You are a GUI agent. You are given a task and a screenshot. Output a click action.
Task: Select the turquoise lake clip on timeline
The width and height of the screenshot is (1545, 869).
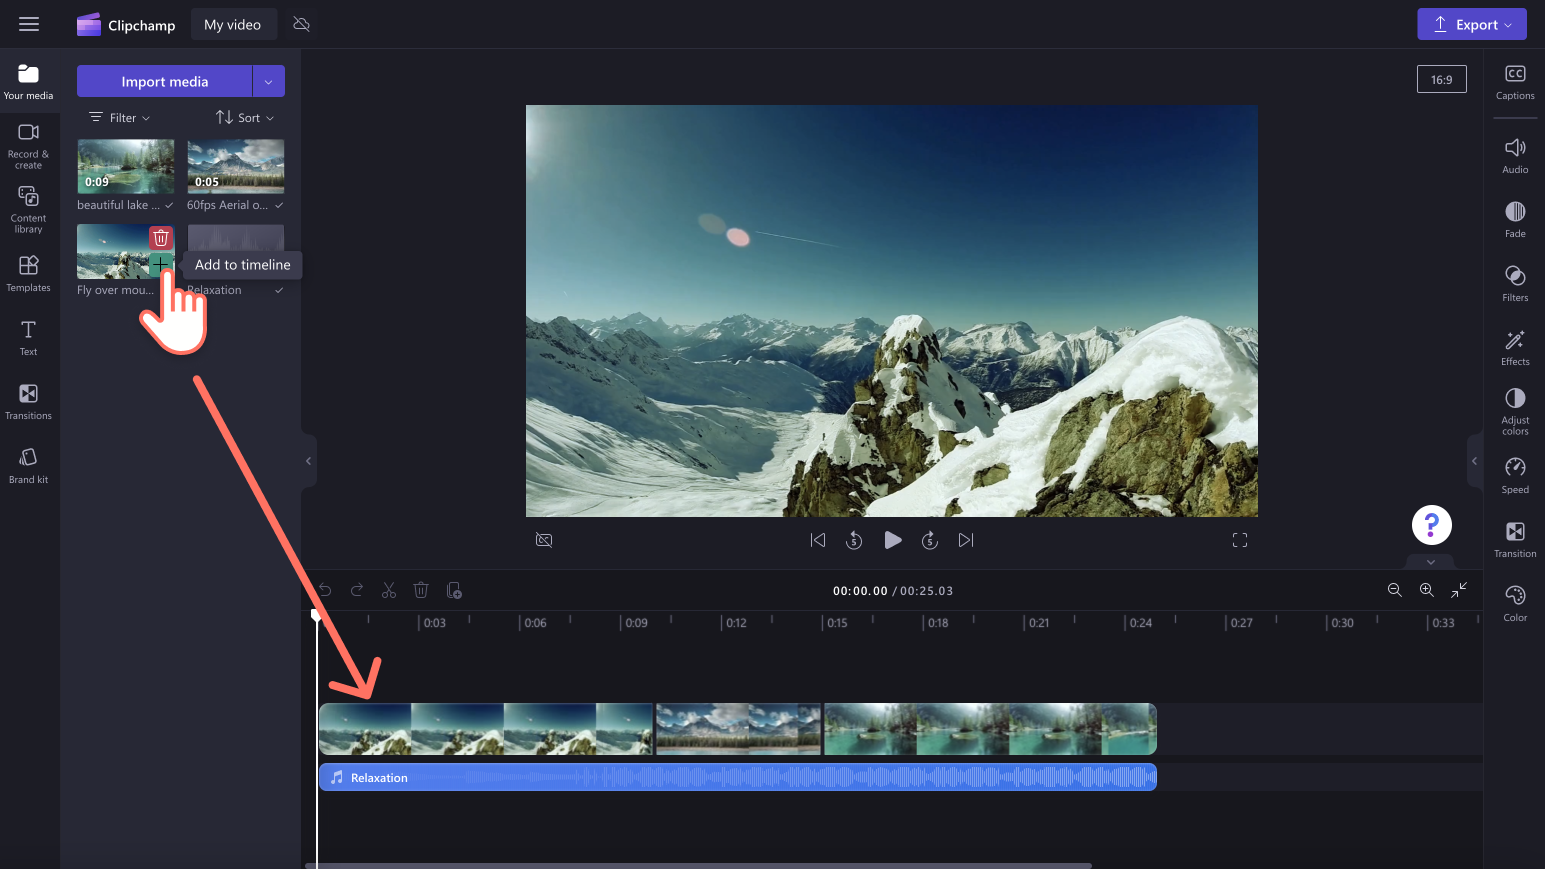(990, 729)
